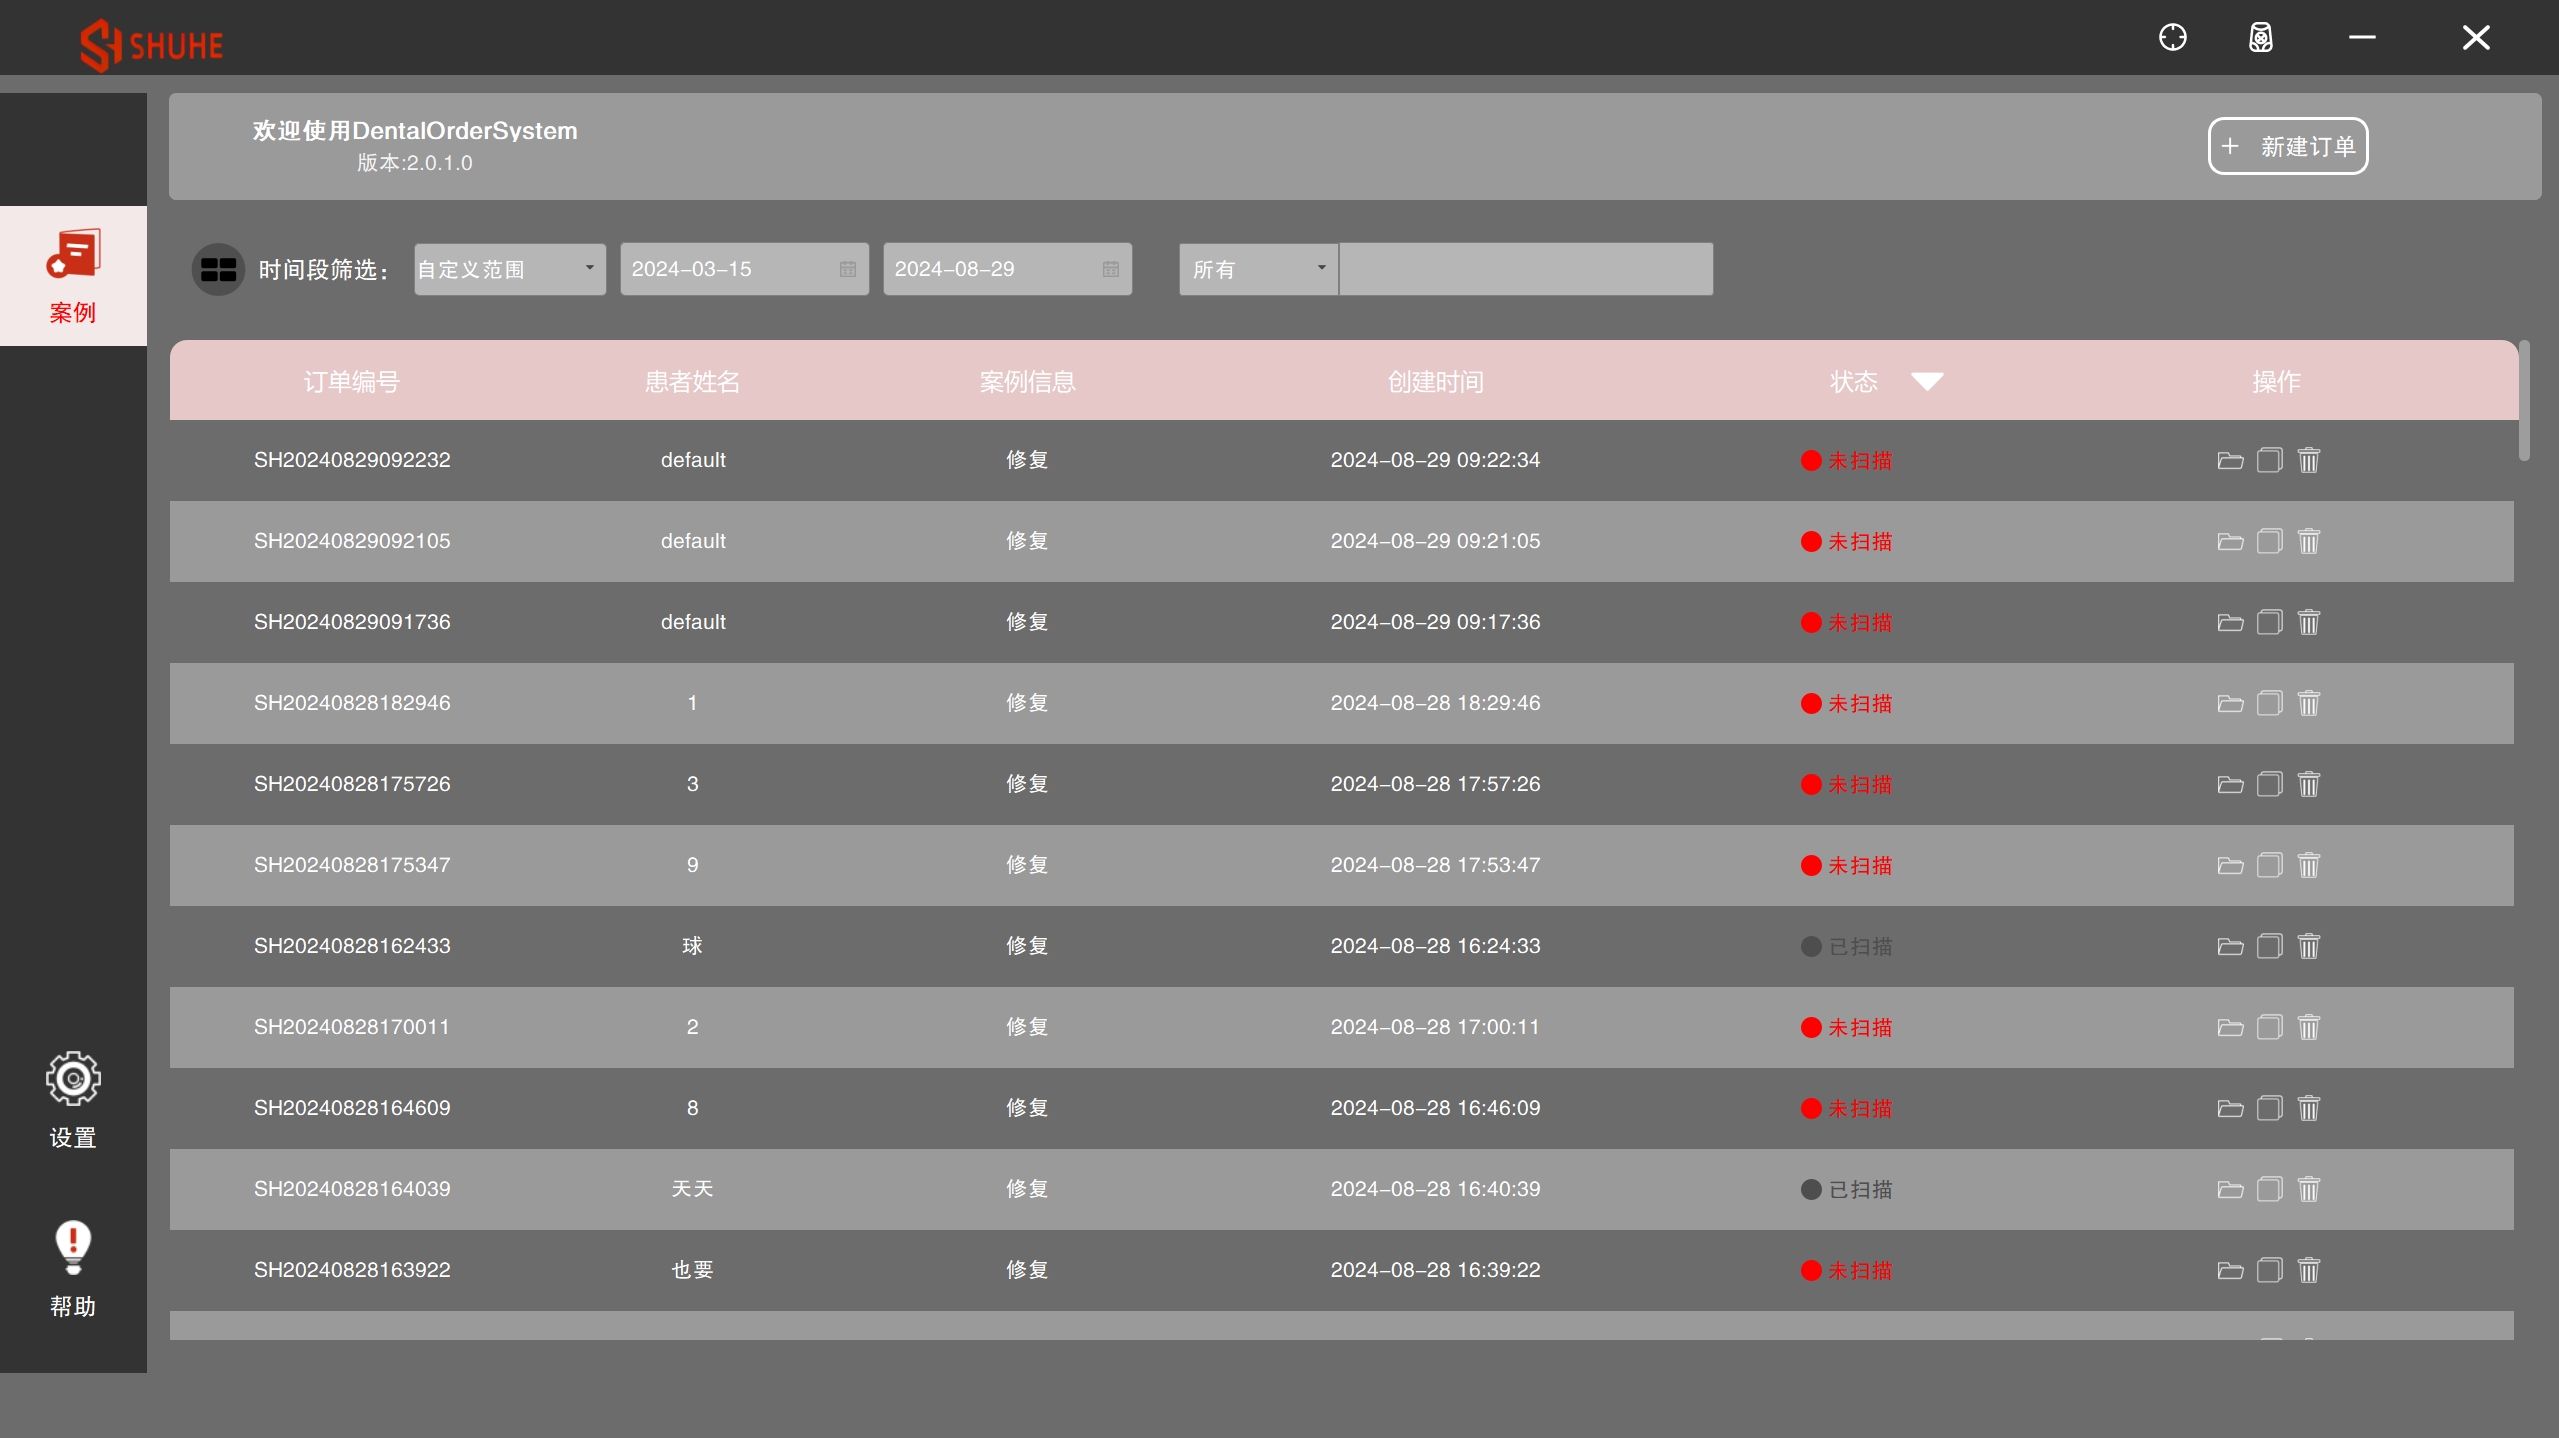Click the order list vertical scrollbar

[x=2524, y=400]
